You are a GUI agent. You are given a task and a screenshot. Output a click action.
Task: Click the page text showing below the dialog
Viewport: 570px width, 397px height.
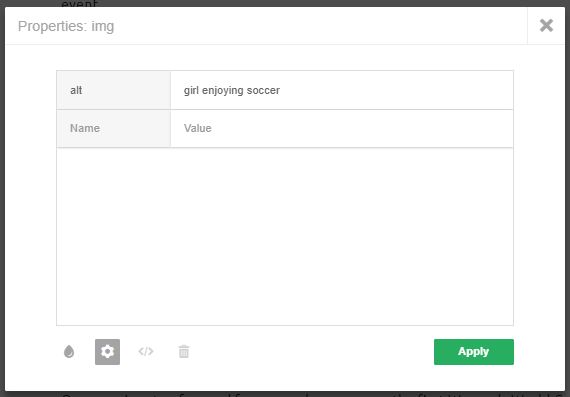313,394
